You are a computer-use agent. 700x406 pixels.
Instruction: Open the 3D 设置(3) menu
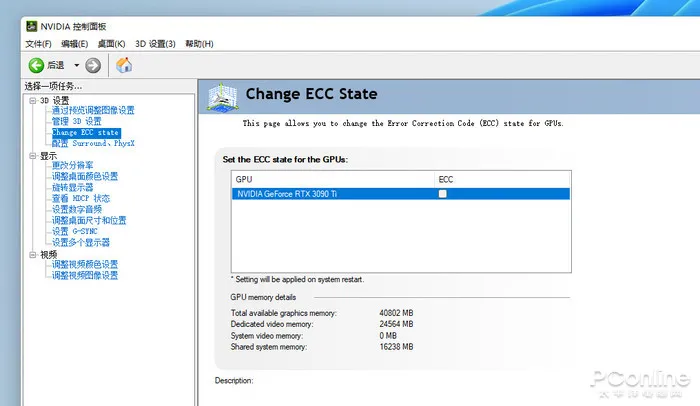point(155,44)
